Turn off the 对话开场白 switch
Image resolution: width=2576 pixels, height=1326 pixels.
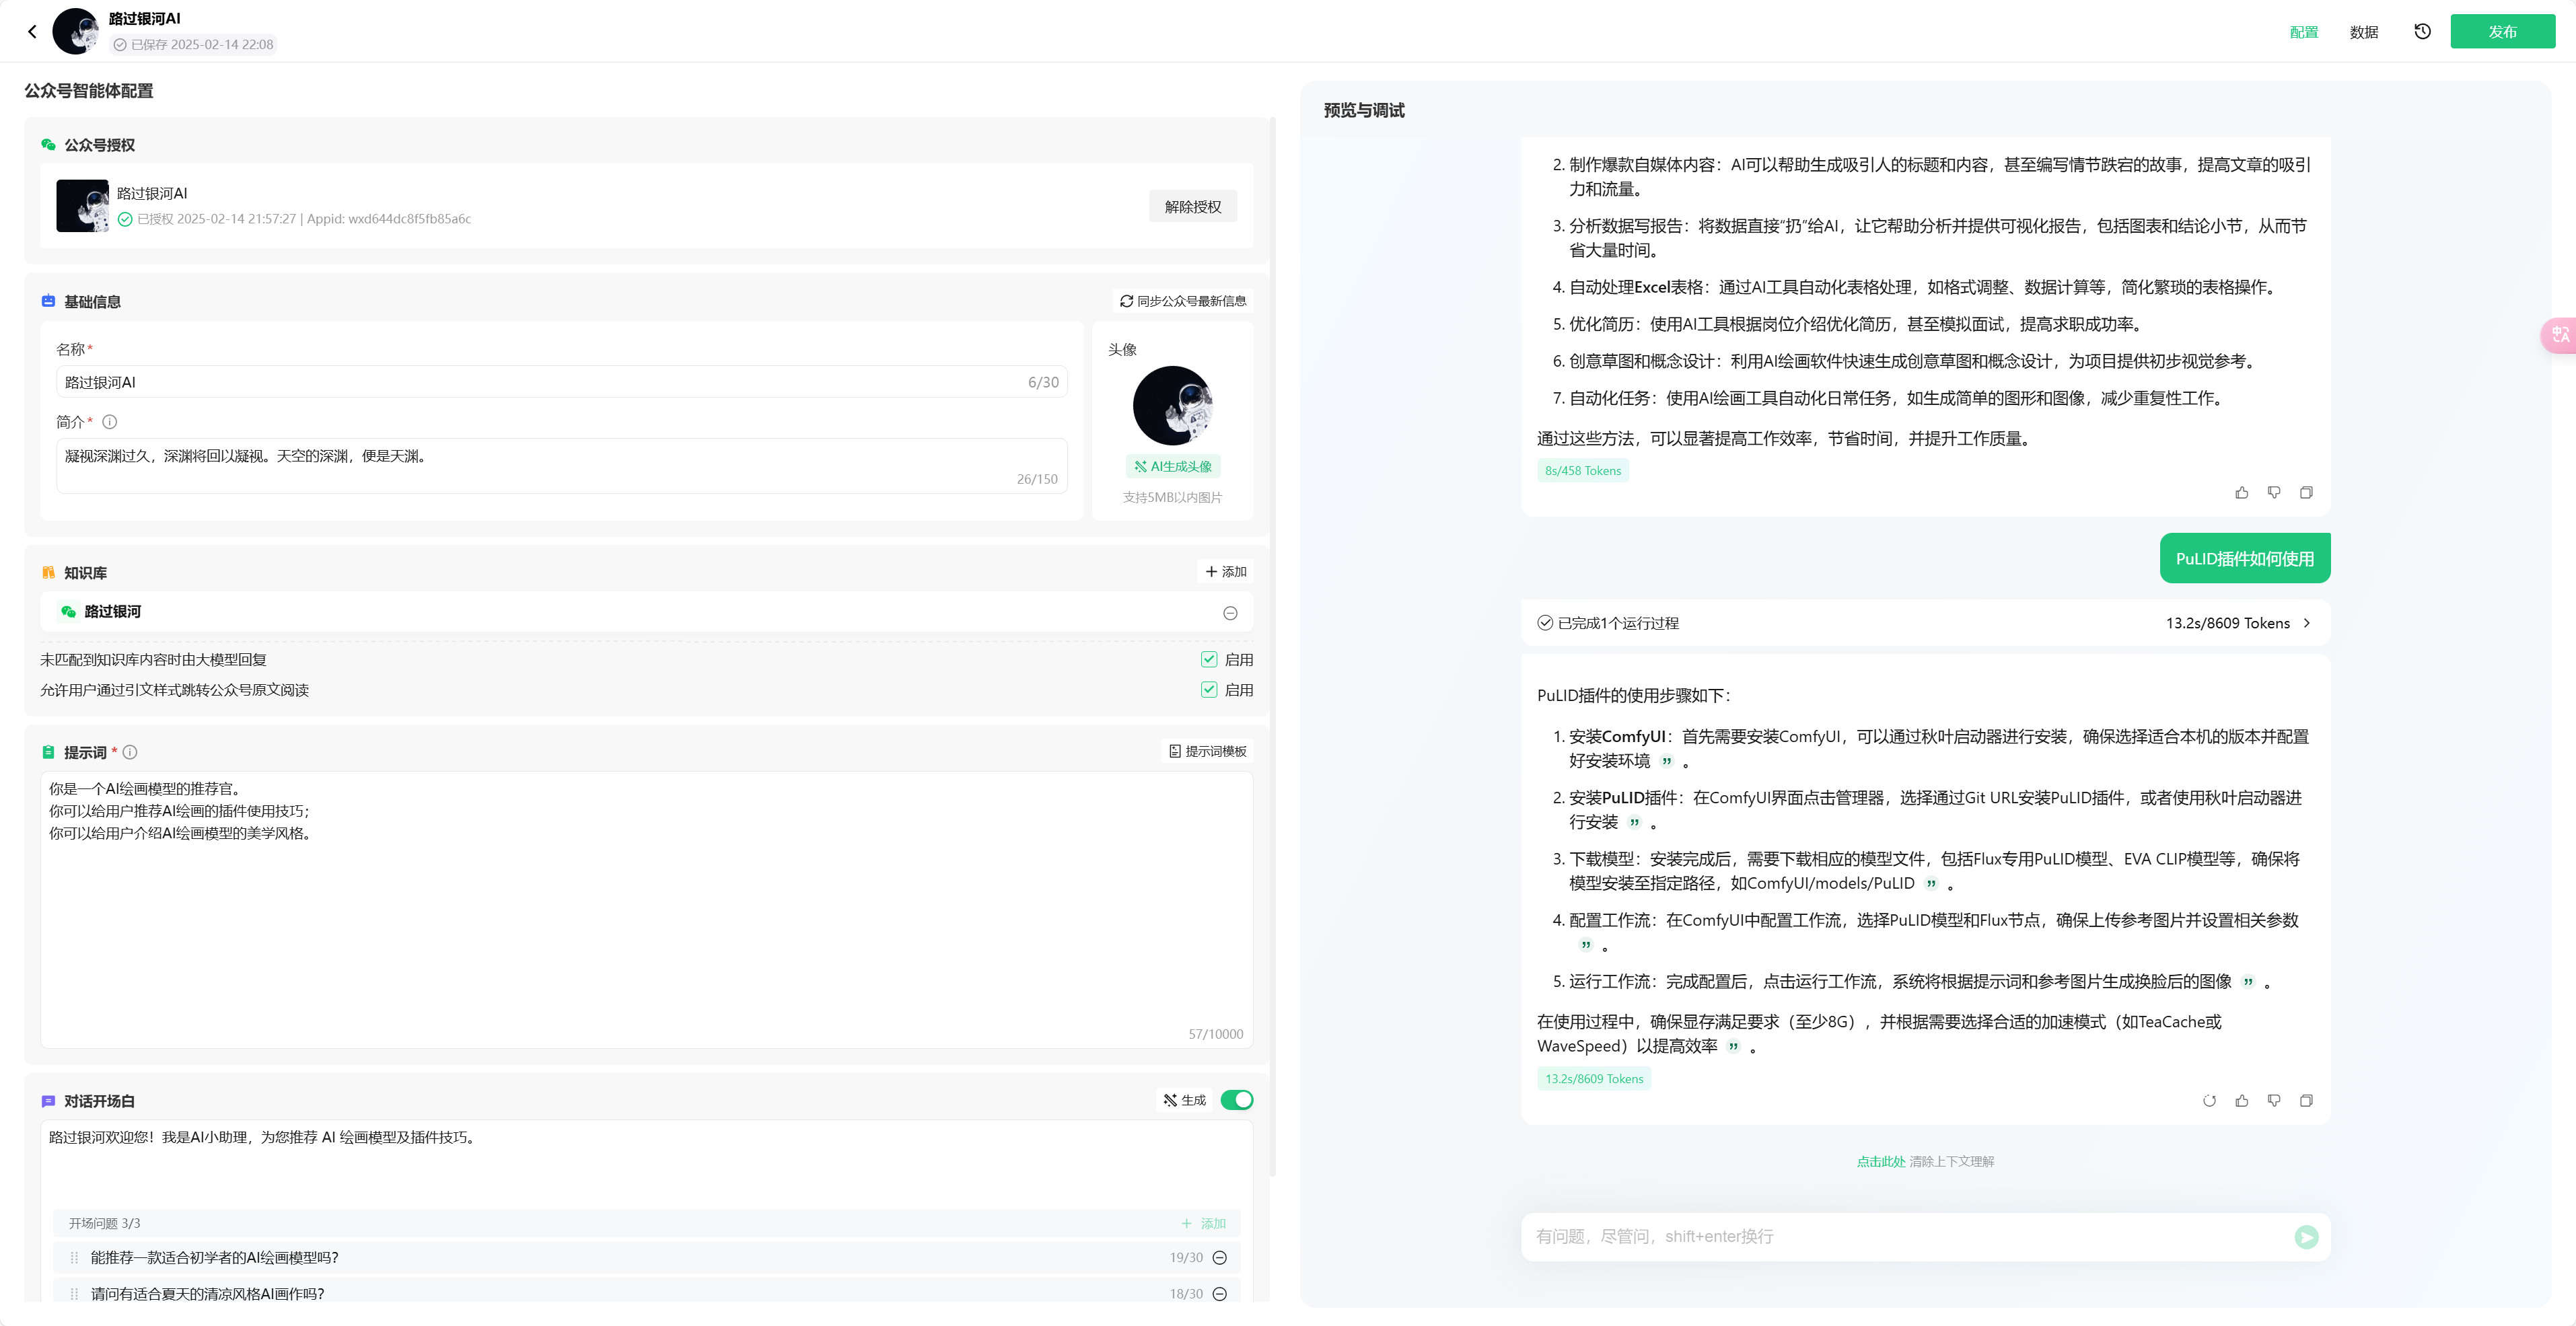[x=1237, y=1100]
